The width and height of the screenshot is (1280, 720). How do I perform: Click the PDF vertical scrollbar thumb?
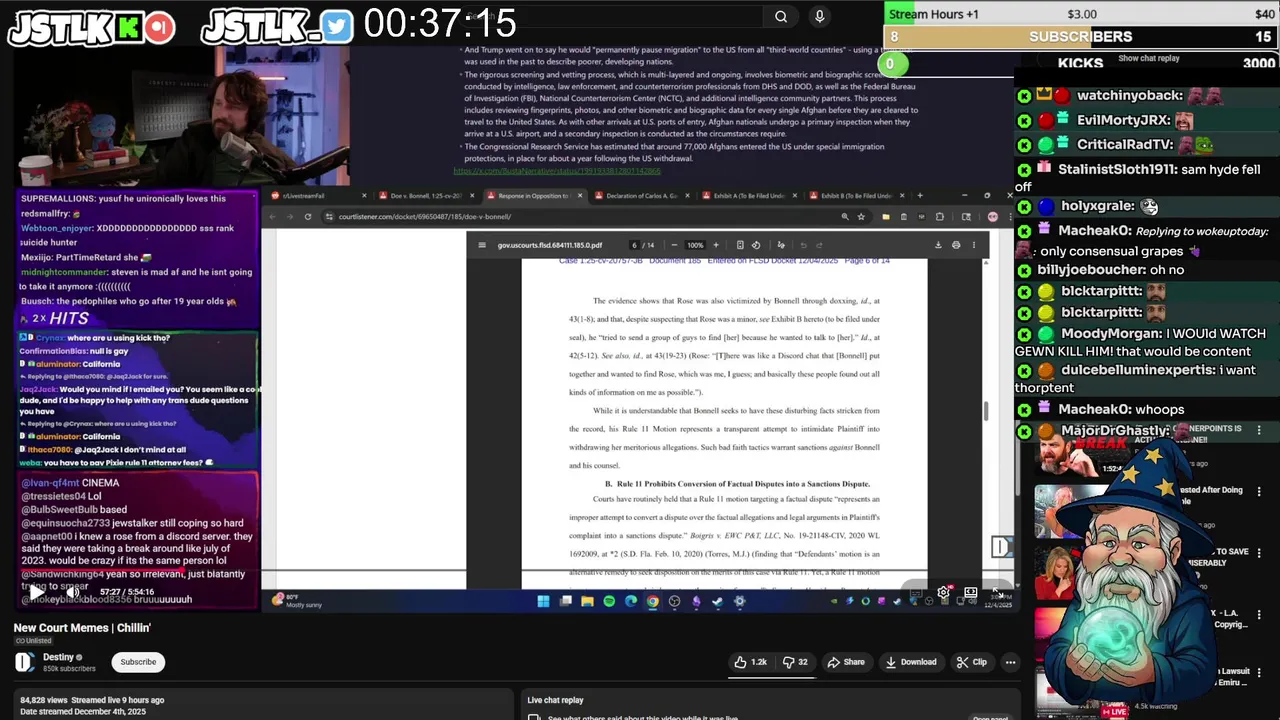click(x=986, y=411)
